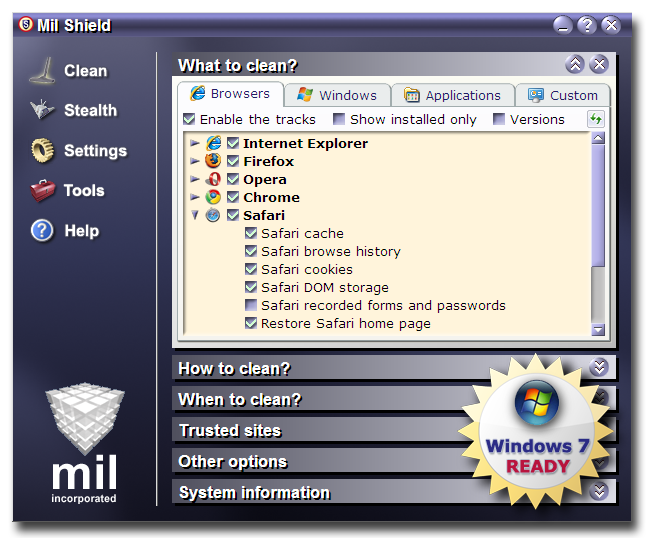Switch to the Custom tab

(563, 95)
